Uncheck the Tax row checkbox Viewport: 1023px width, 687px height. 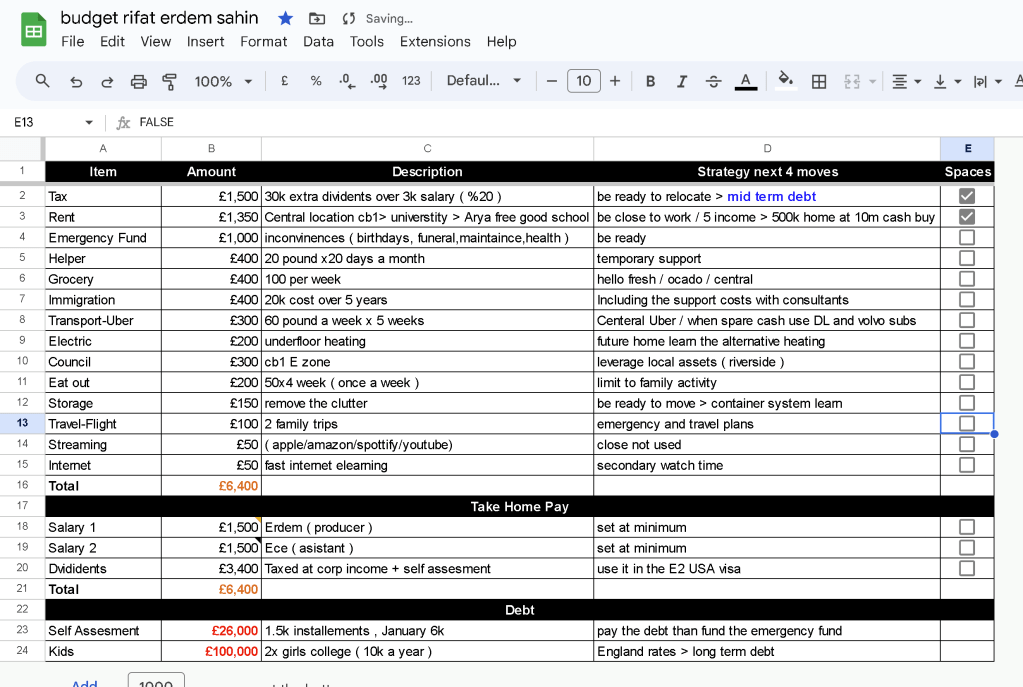pyautogui.click(x=967, y=196)
